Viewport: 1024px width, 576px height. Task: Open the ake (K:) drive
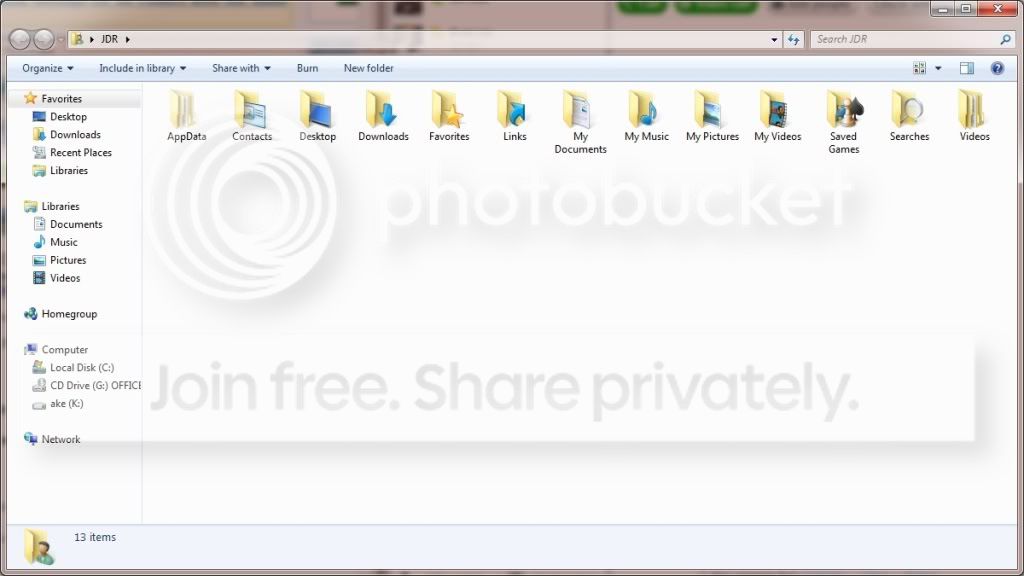point(67,404)
